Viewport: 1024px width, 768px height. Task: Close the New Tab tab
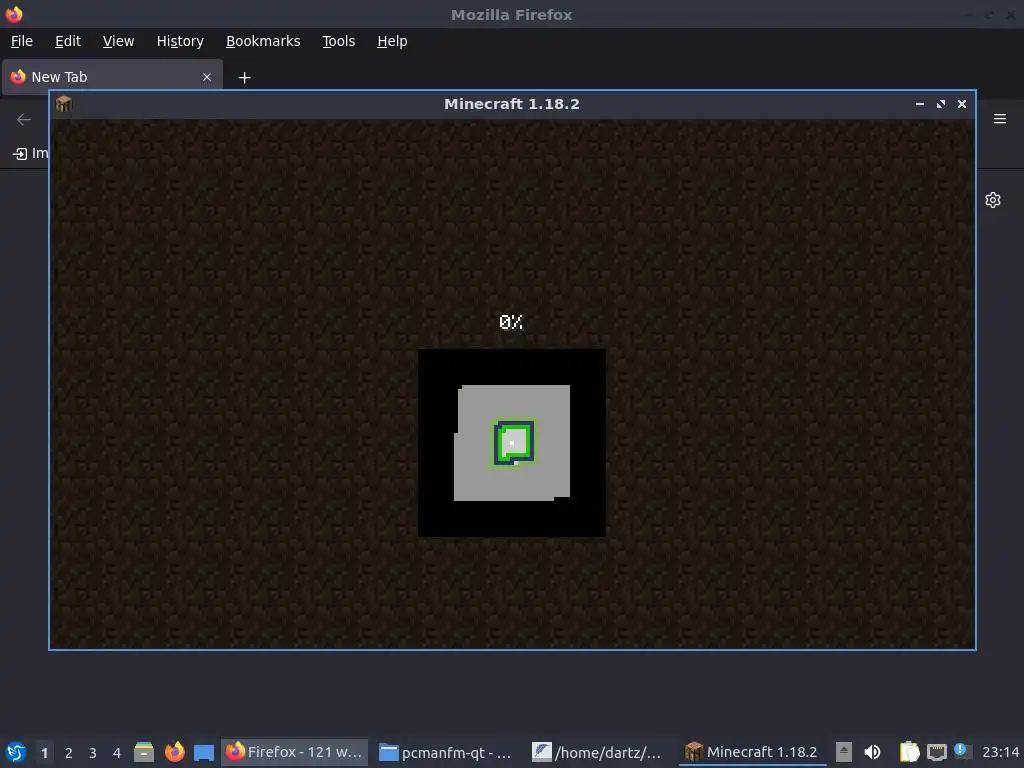pyautogui.click(x=207, y=77)
